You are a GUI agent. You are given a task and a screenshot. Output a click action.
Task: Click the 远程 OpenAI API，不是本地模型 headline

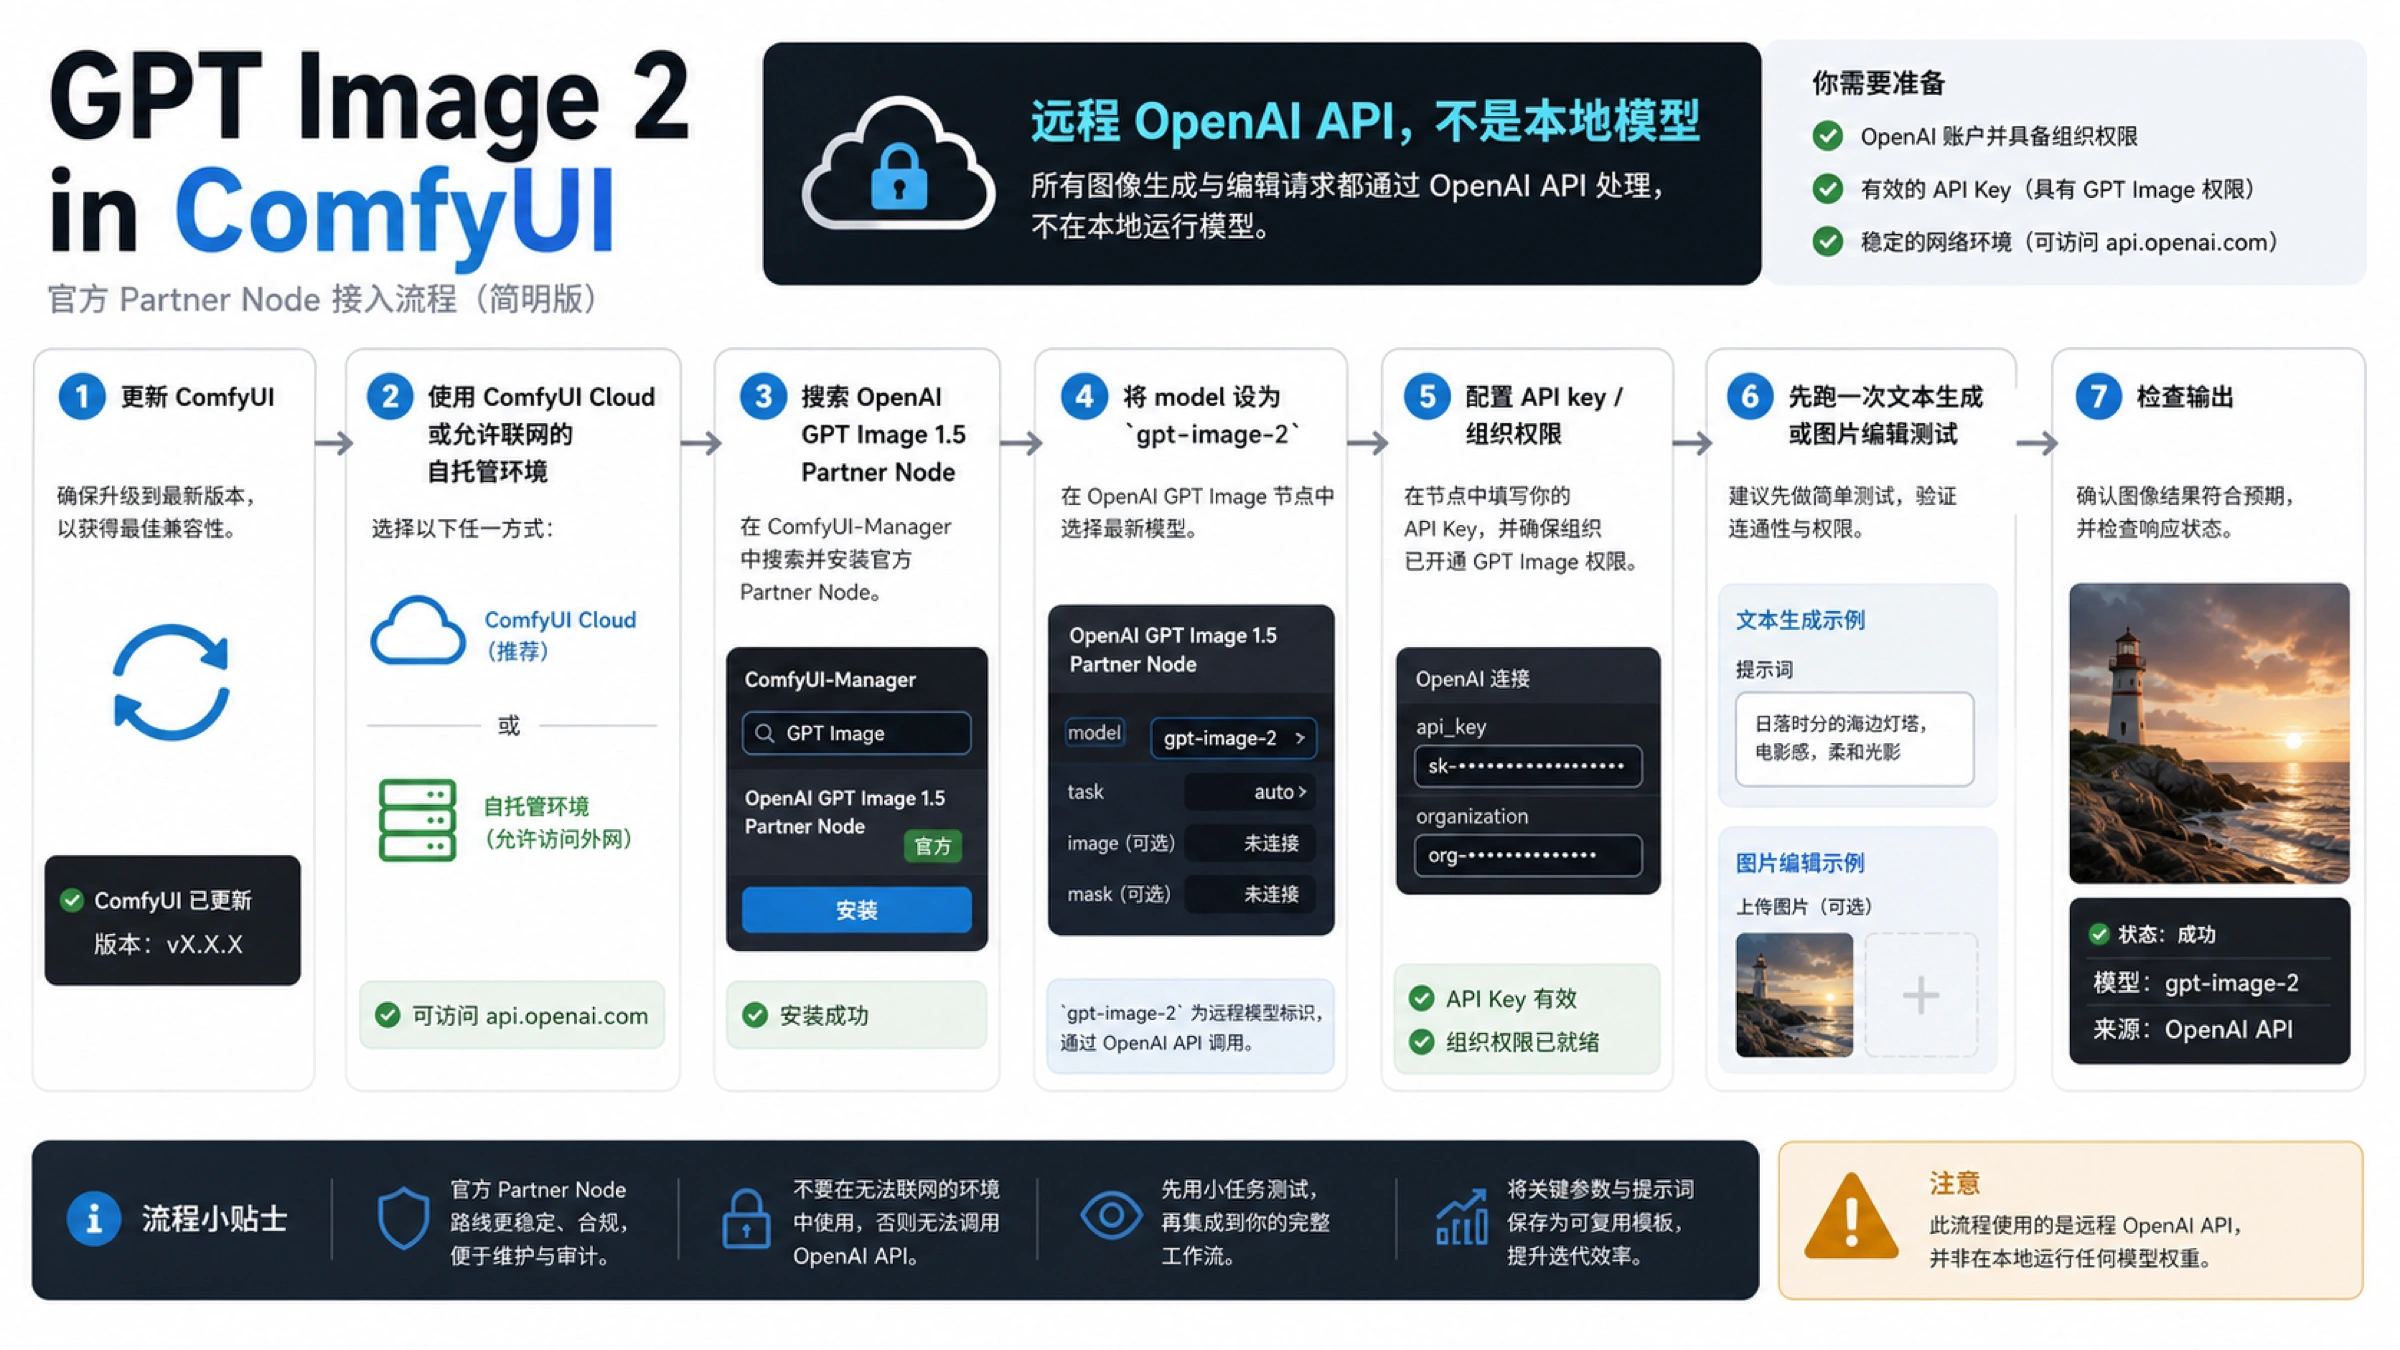coord(1365,122)
